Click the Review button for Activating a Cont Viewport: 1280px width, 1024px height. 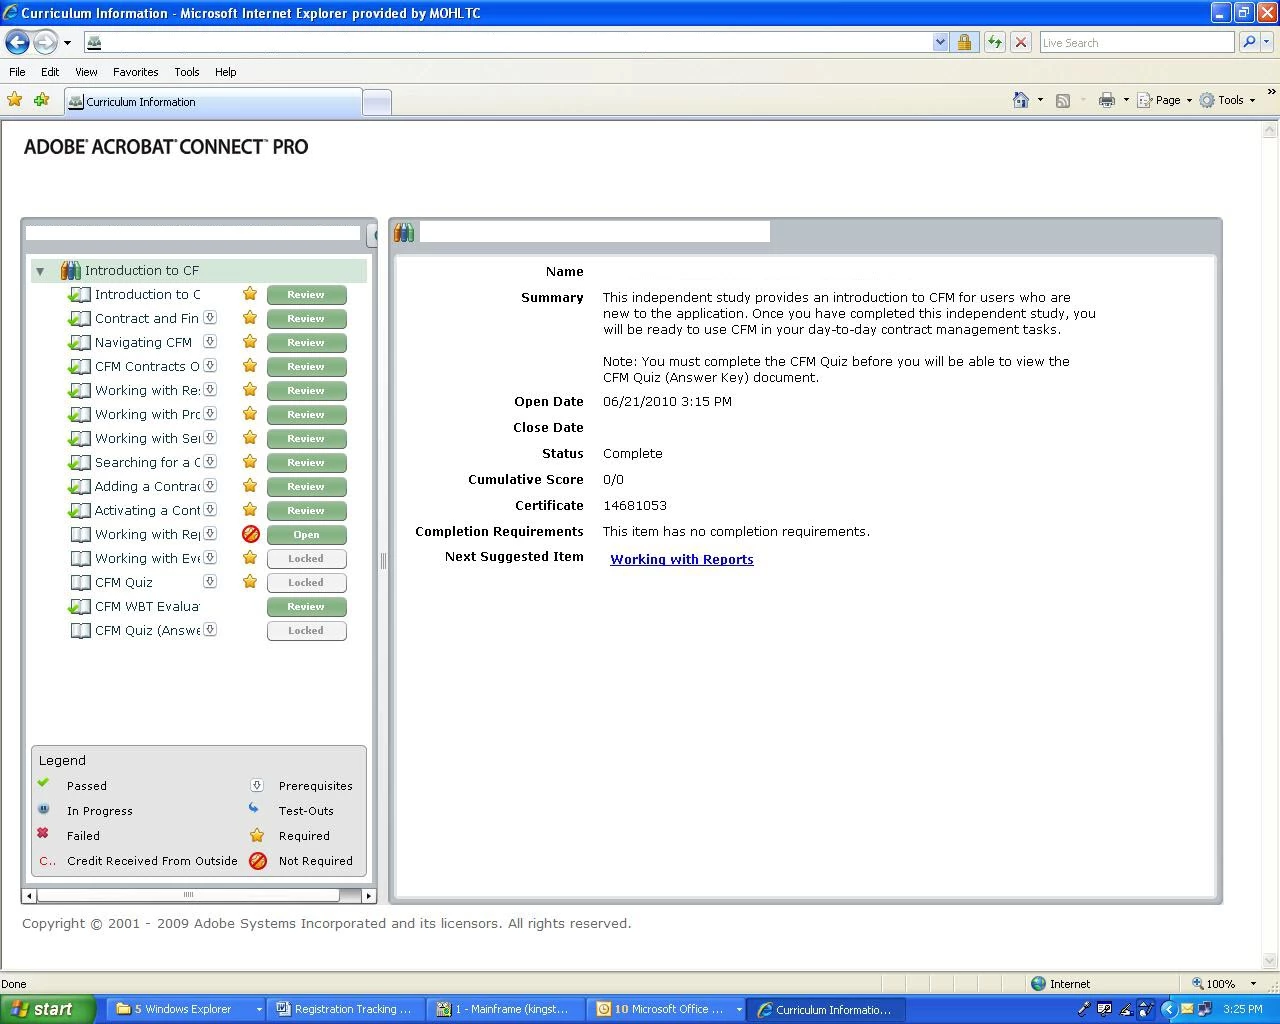(306, 511)
